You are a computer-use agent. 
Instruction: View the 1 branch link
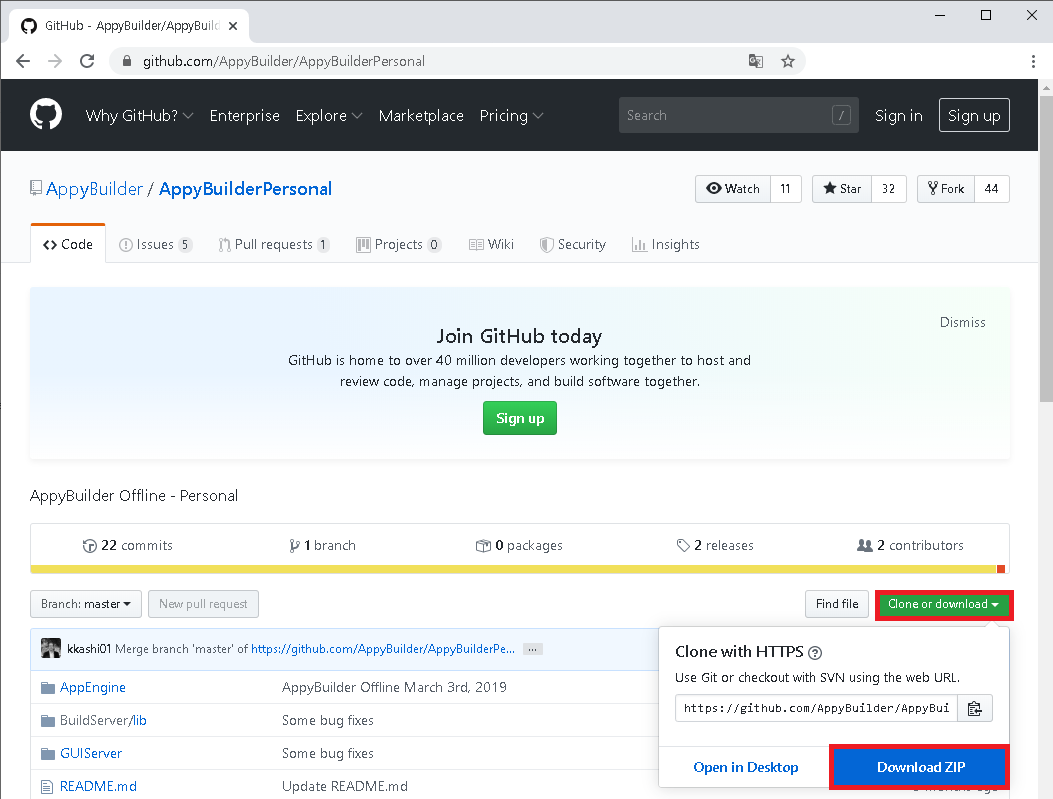pyautogui.click(x=322, y=545)
